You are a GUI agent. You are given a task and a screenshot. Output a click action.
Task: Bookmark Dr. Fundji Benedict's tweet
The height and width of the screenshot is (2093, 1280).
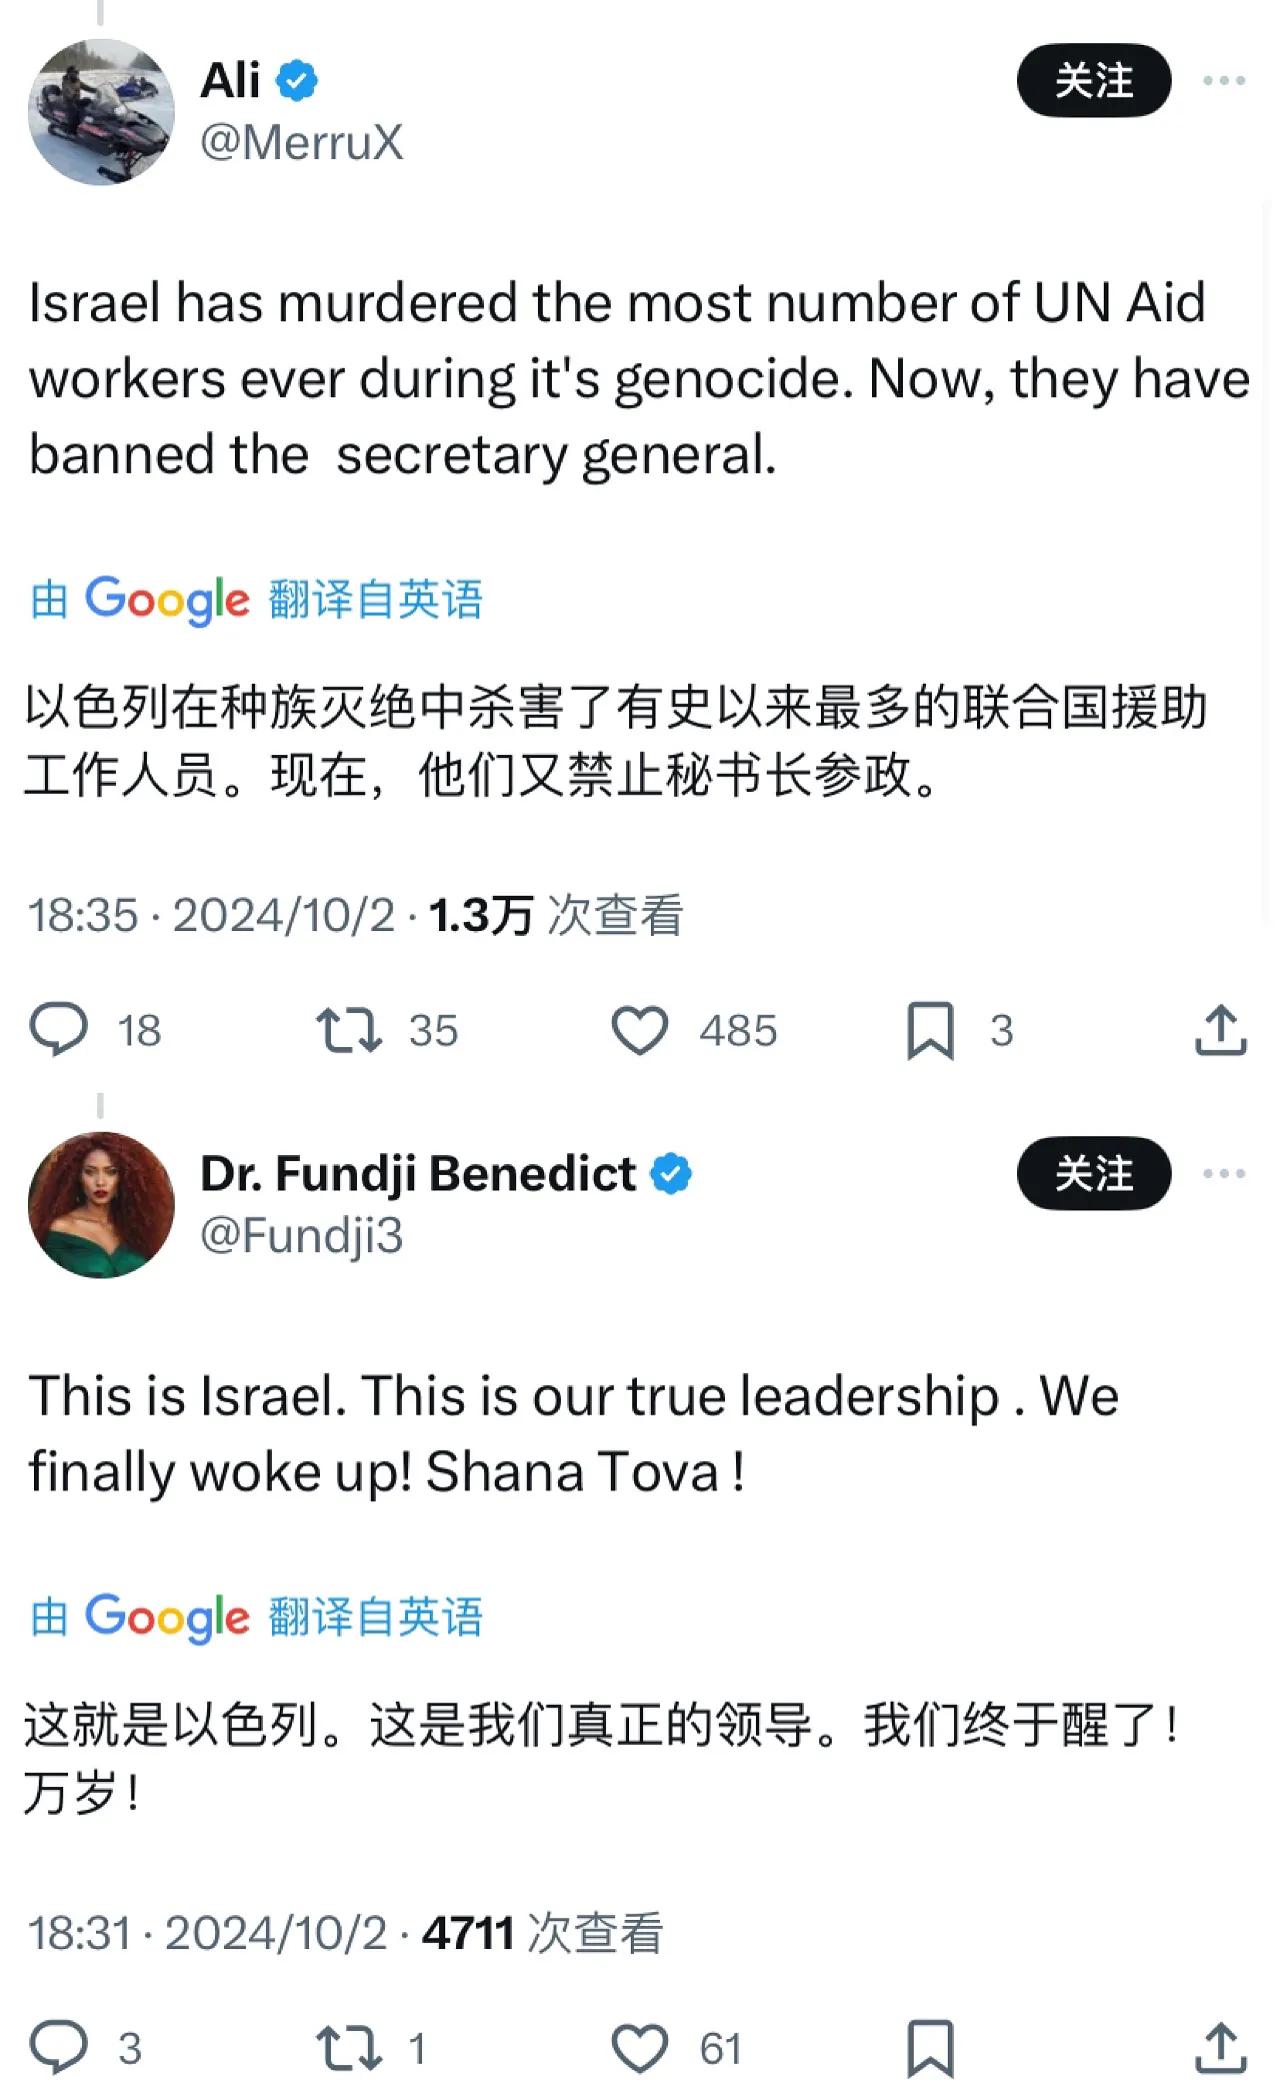(x=930, y=2048)
